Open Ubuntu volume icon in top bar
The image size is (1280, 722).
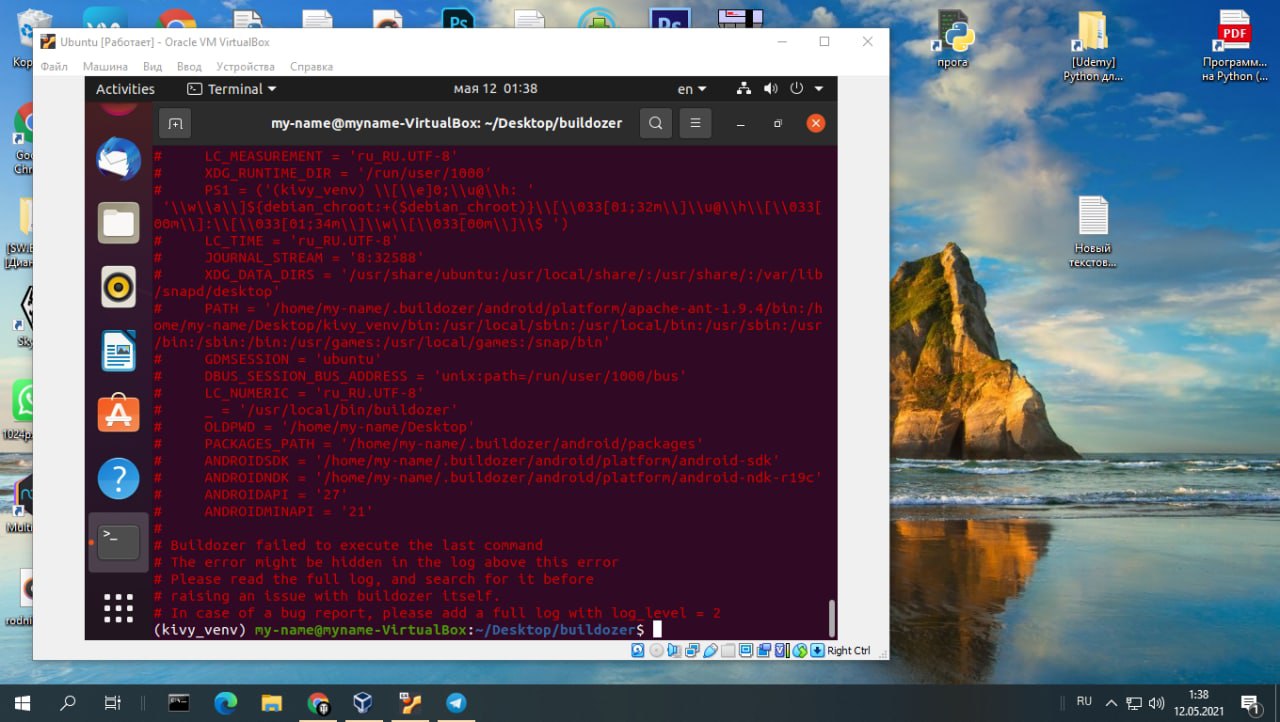(770, 88)
